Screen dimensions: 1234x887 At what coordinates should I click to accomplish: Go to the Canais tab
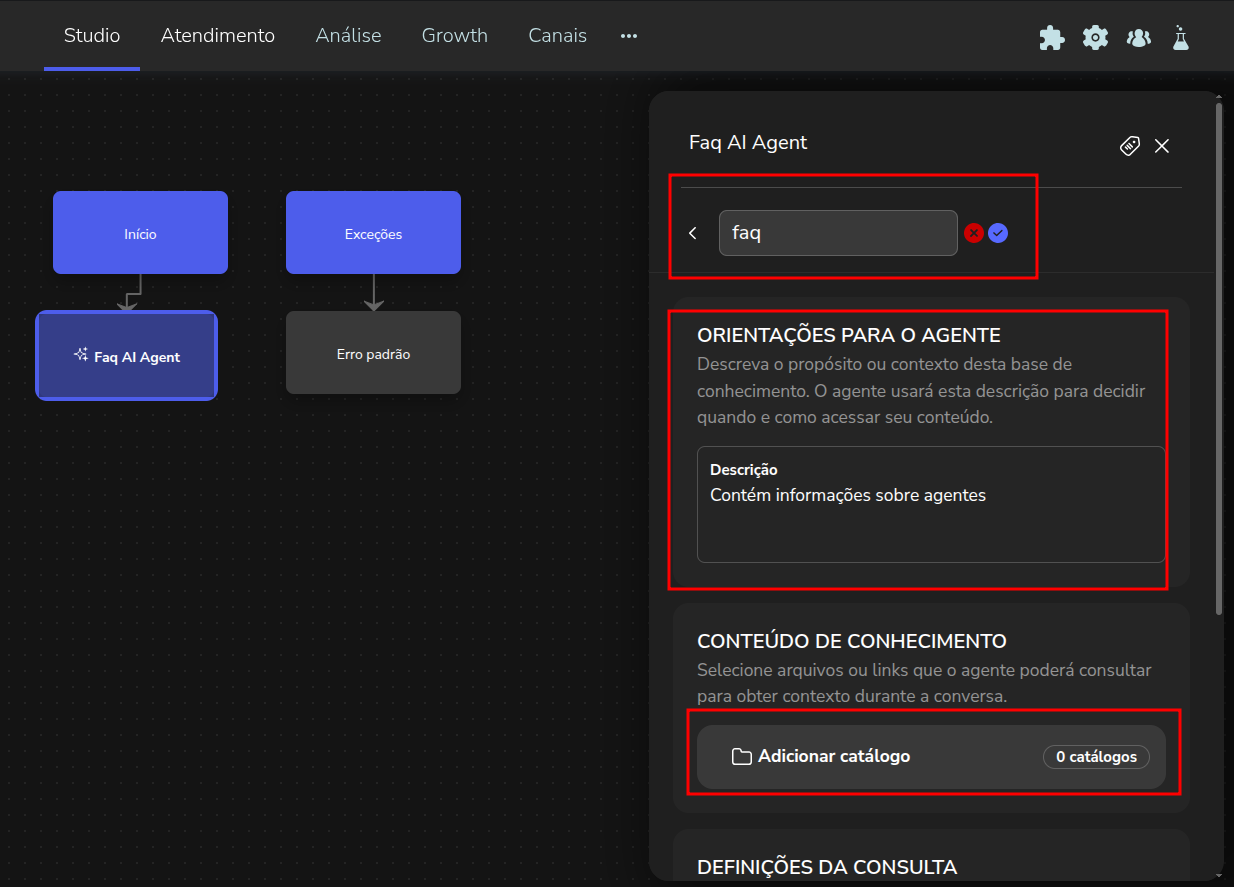click(557, 36)
